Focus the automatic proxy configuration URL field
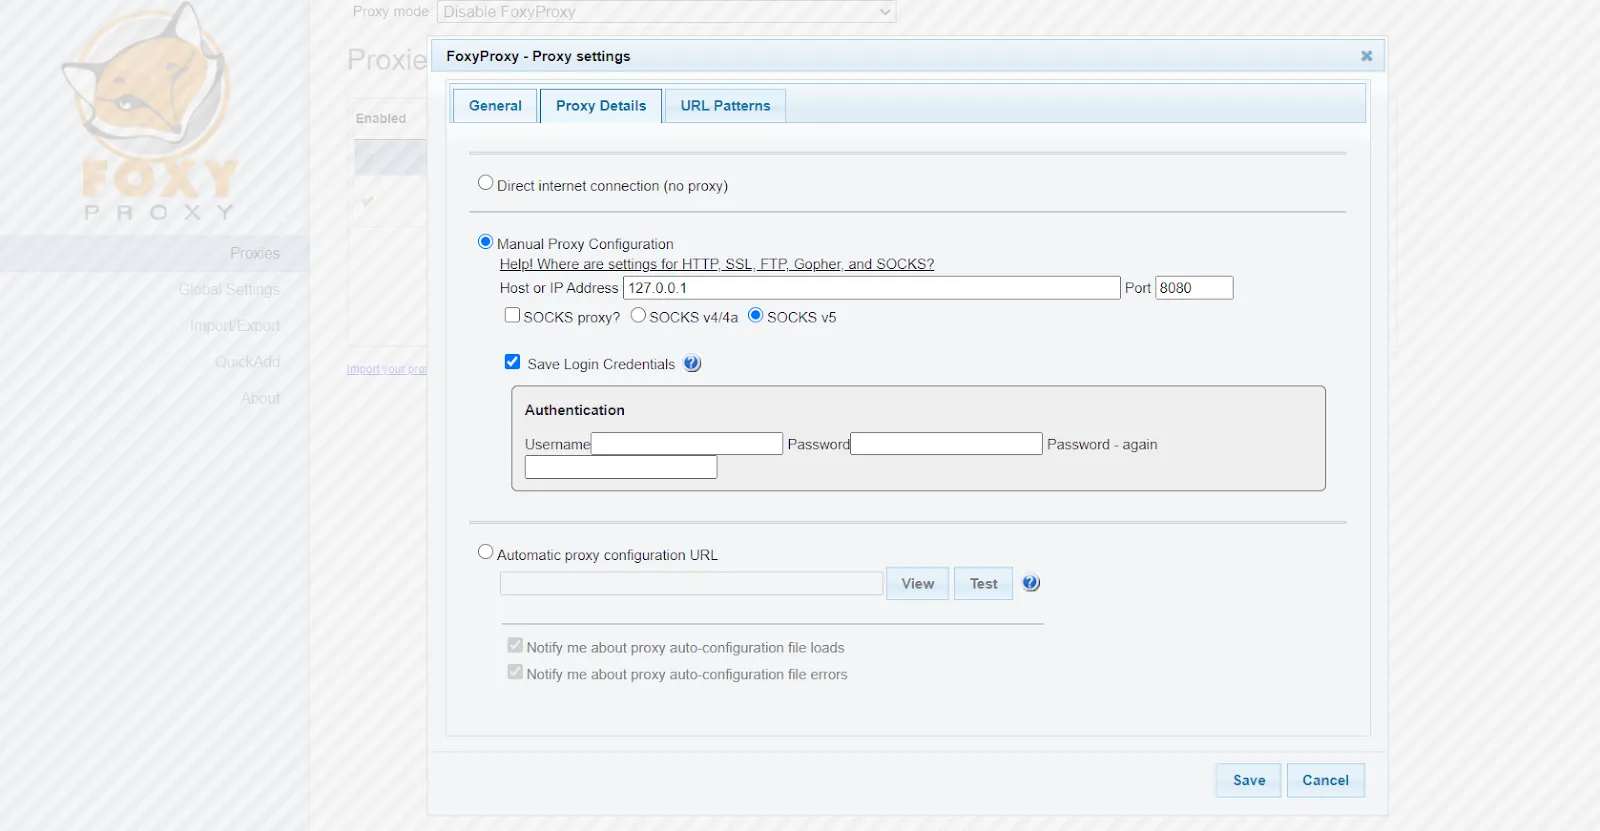This screenshot has height=831, width=1600. pos(691,584)
